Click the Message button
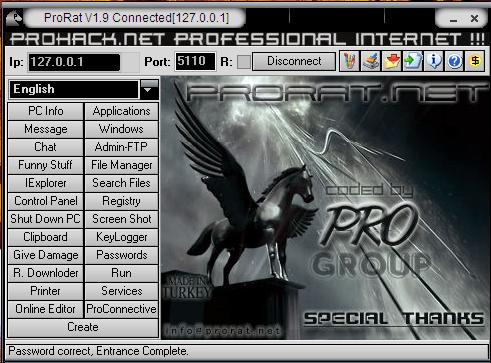 pyautogui.click(x=46, y=129)
